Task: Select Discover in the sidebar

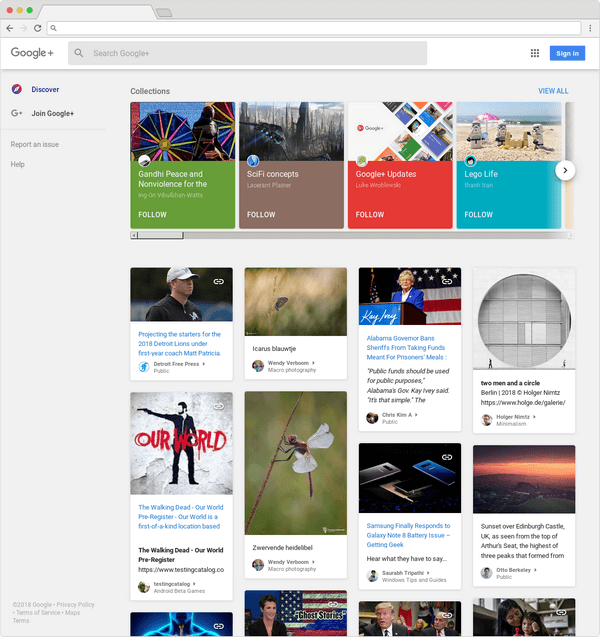Action: (x=45, y=89)
